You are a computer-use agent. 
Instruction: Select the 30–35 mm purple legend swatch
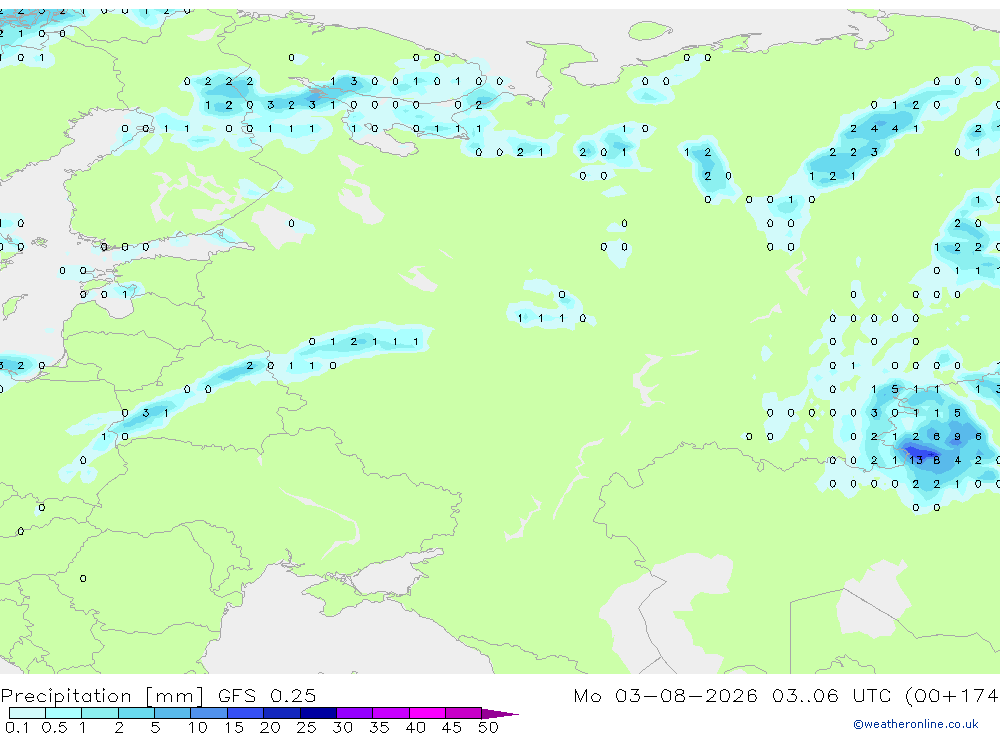(x=355, y=713)
